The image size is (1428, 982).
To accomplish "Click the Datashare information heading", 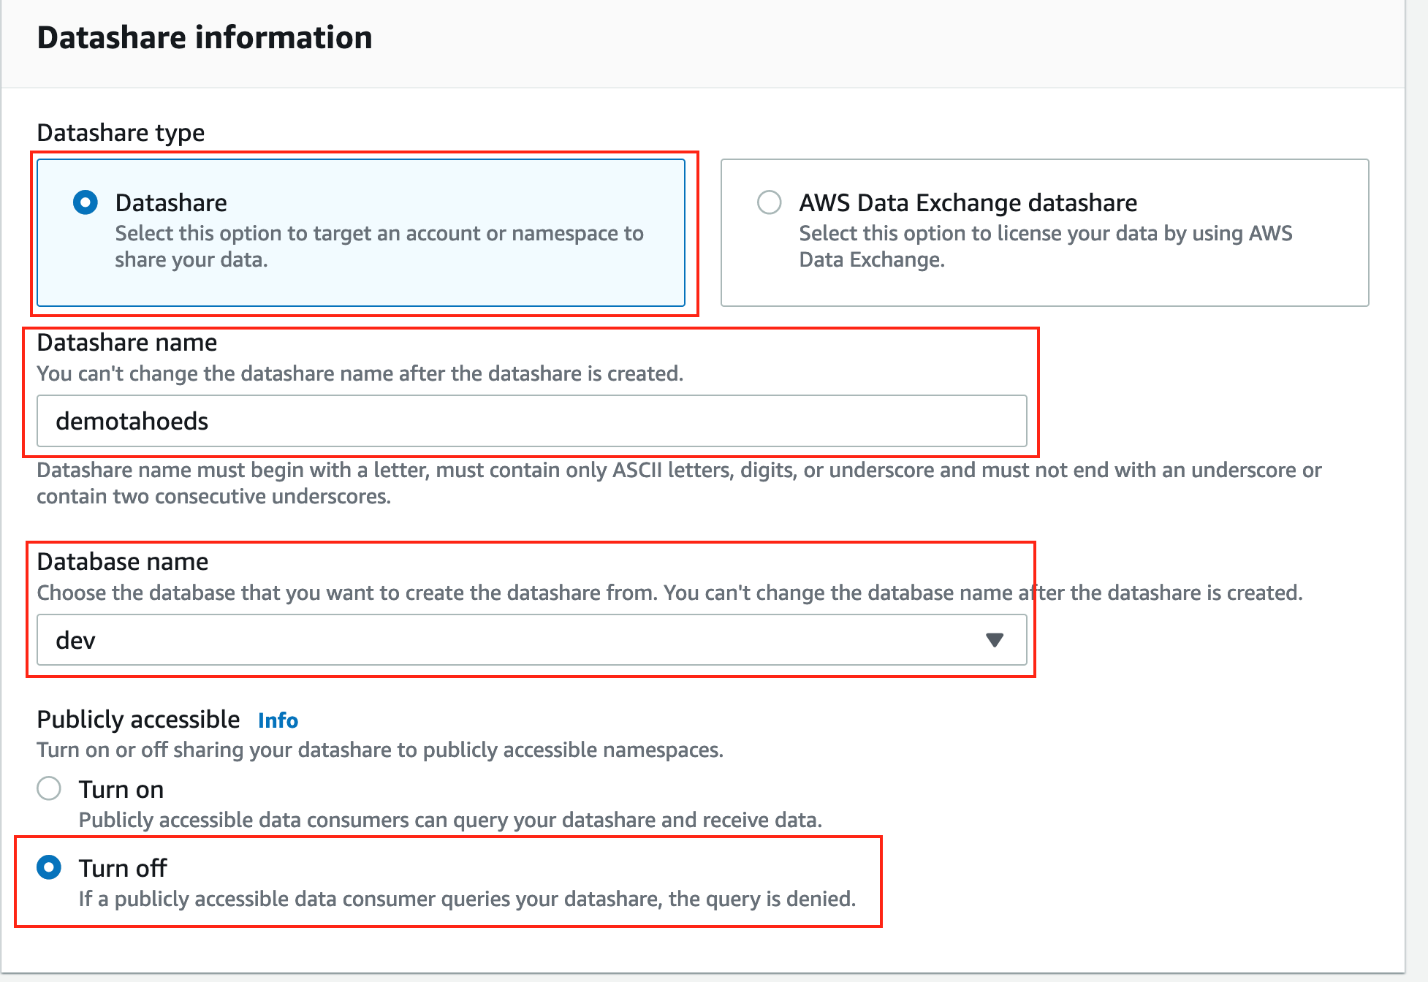I will (x=204, y=37).
